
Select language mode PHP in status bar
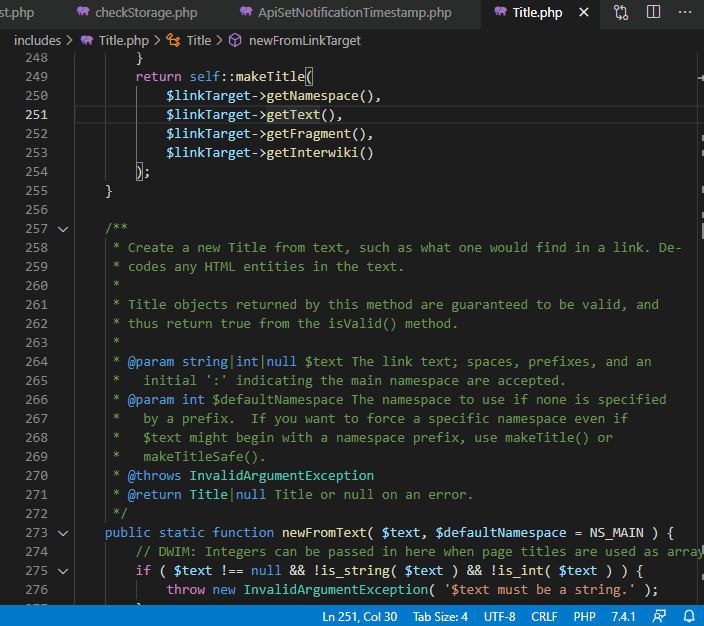(584, 617)
